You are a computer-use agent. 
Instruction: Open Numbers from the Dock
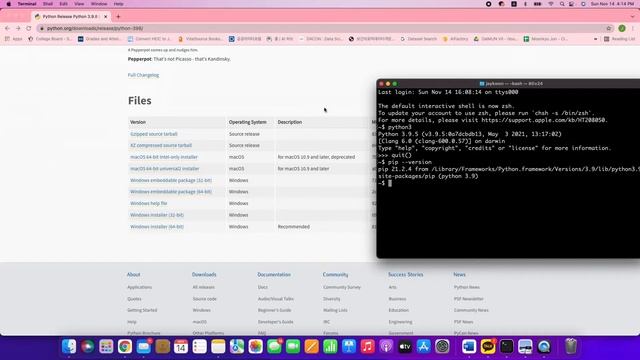click(330, 347)
